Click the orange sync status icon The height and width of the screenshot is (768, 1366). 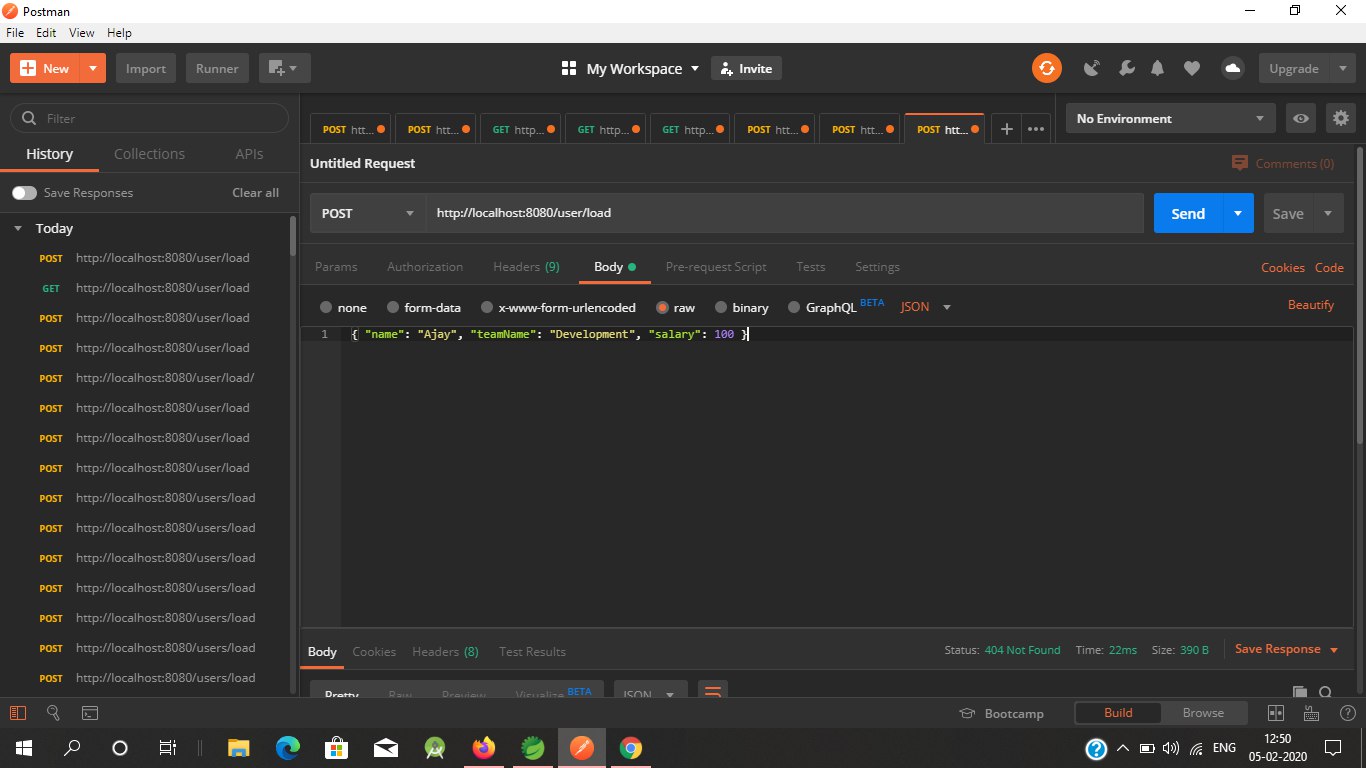(1046, 68)
